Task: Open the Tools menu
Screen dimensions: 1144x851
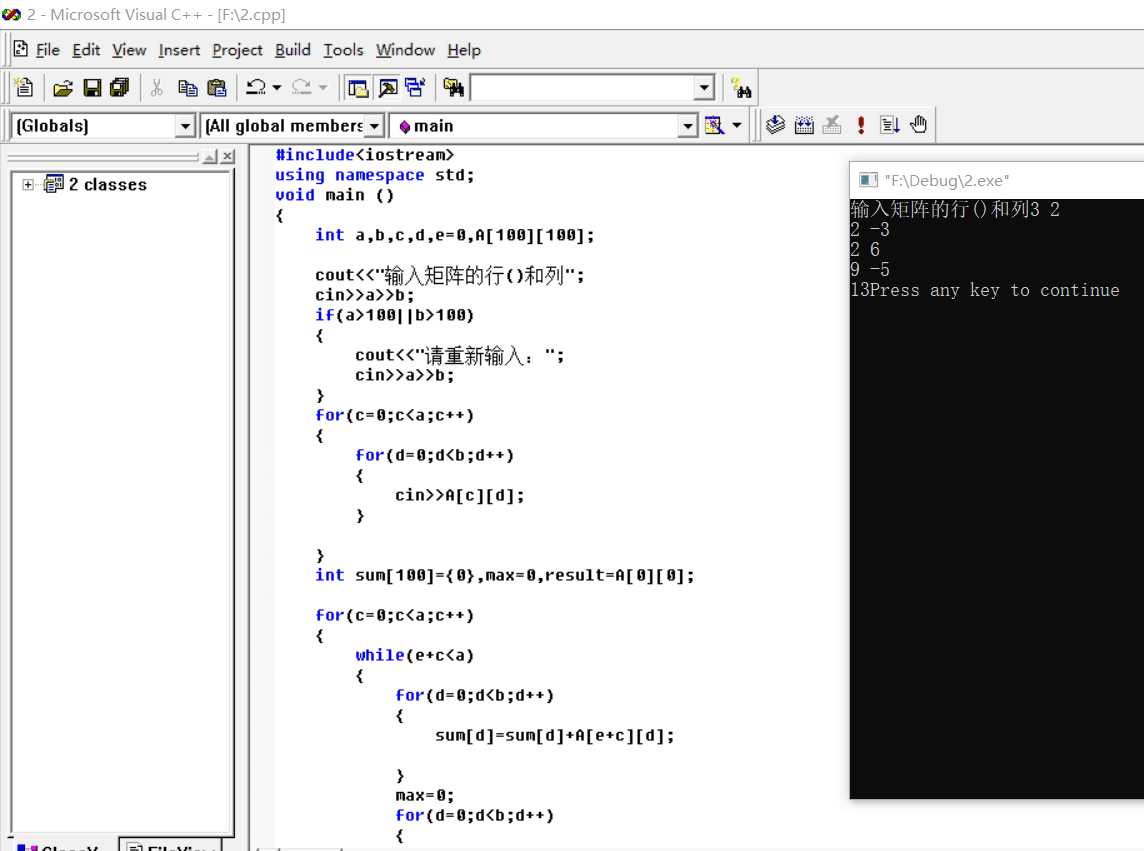Action: (x=343, y=50)
